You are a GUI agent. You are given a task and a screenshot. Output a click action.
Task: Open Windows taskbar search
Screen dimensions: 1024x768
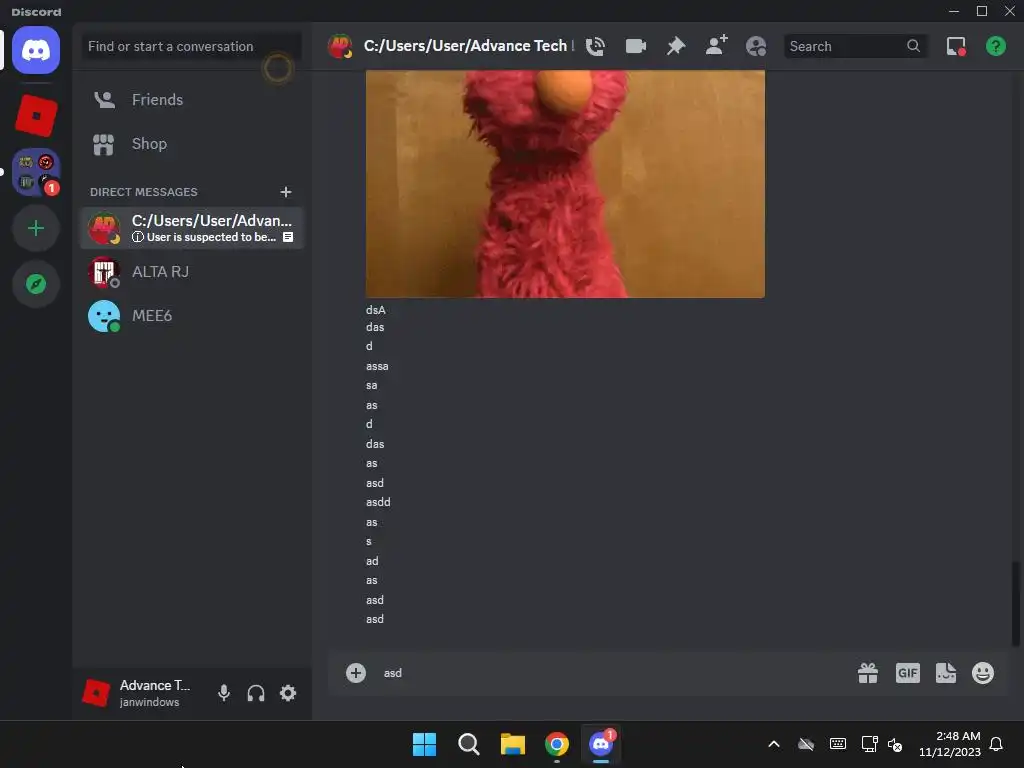(x=468, y=744)
